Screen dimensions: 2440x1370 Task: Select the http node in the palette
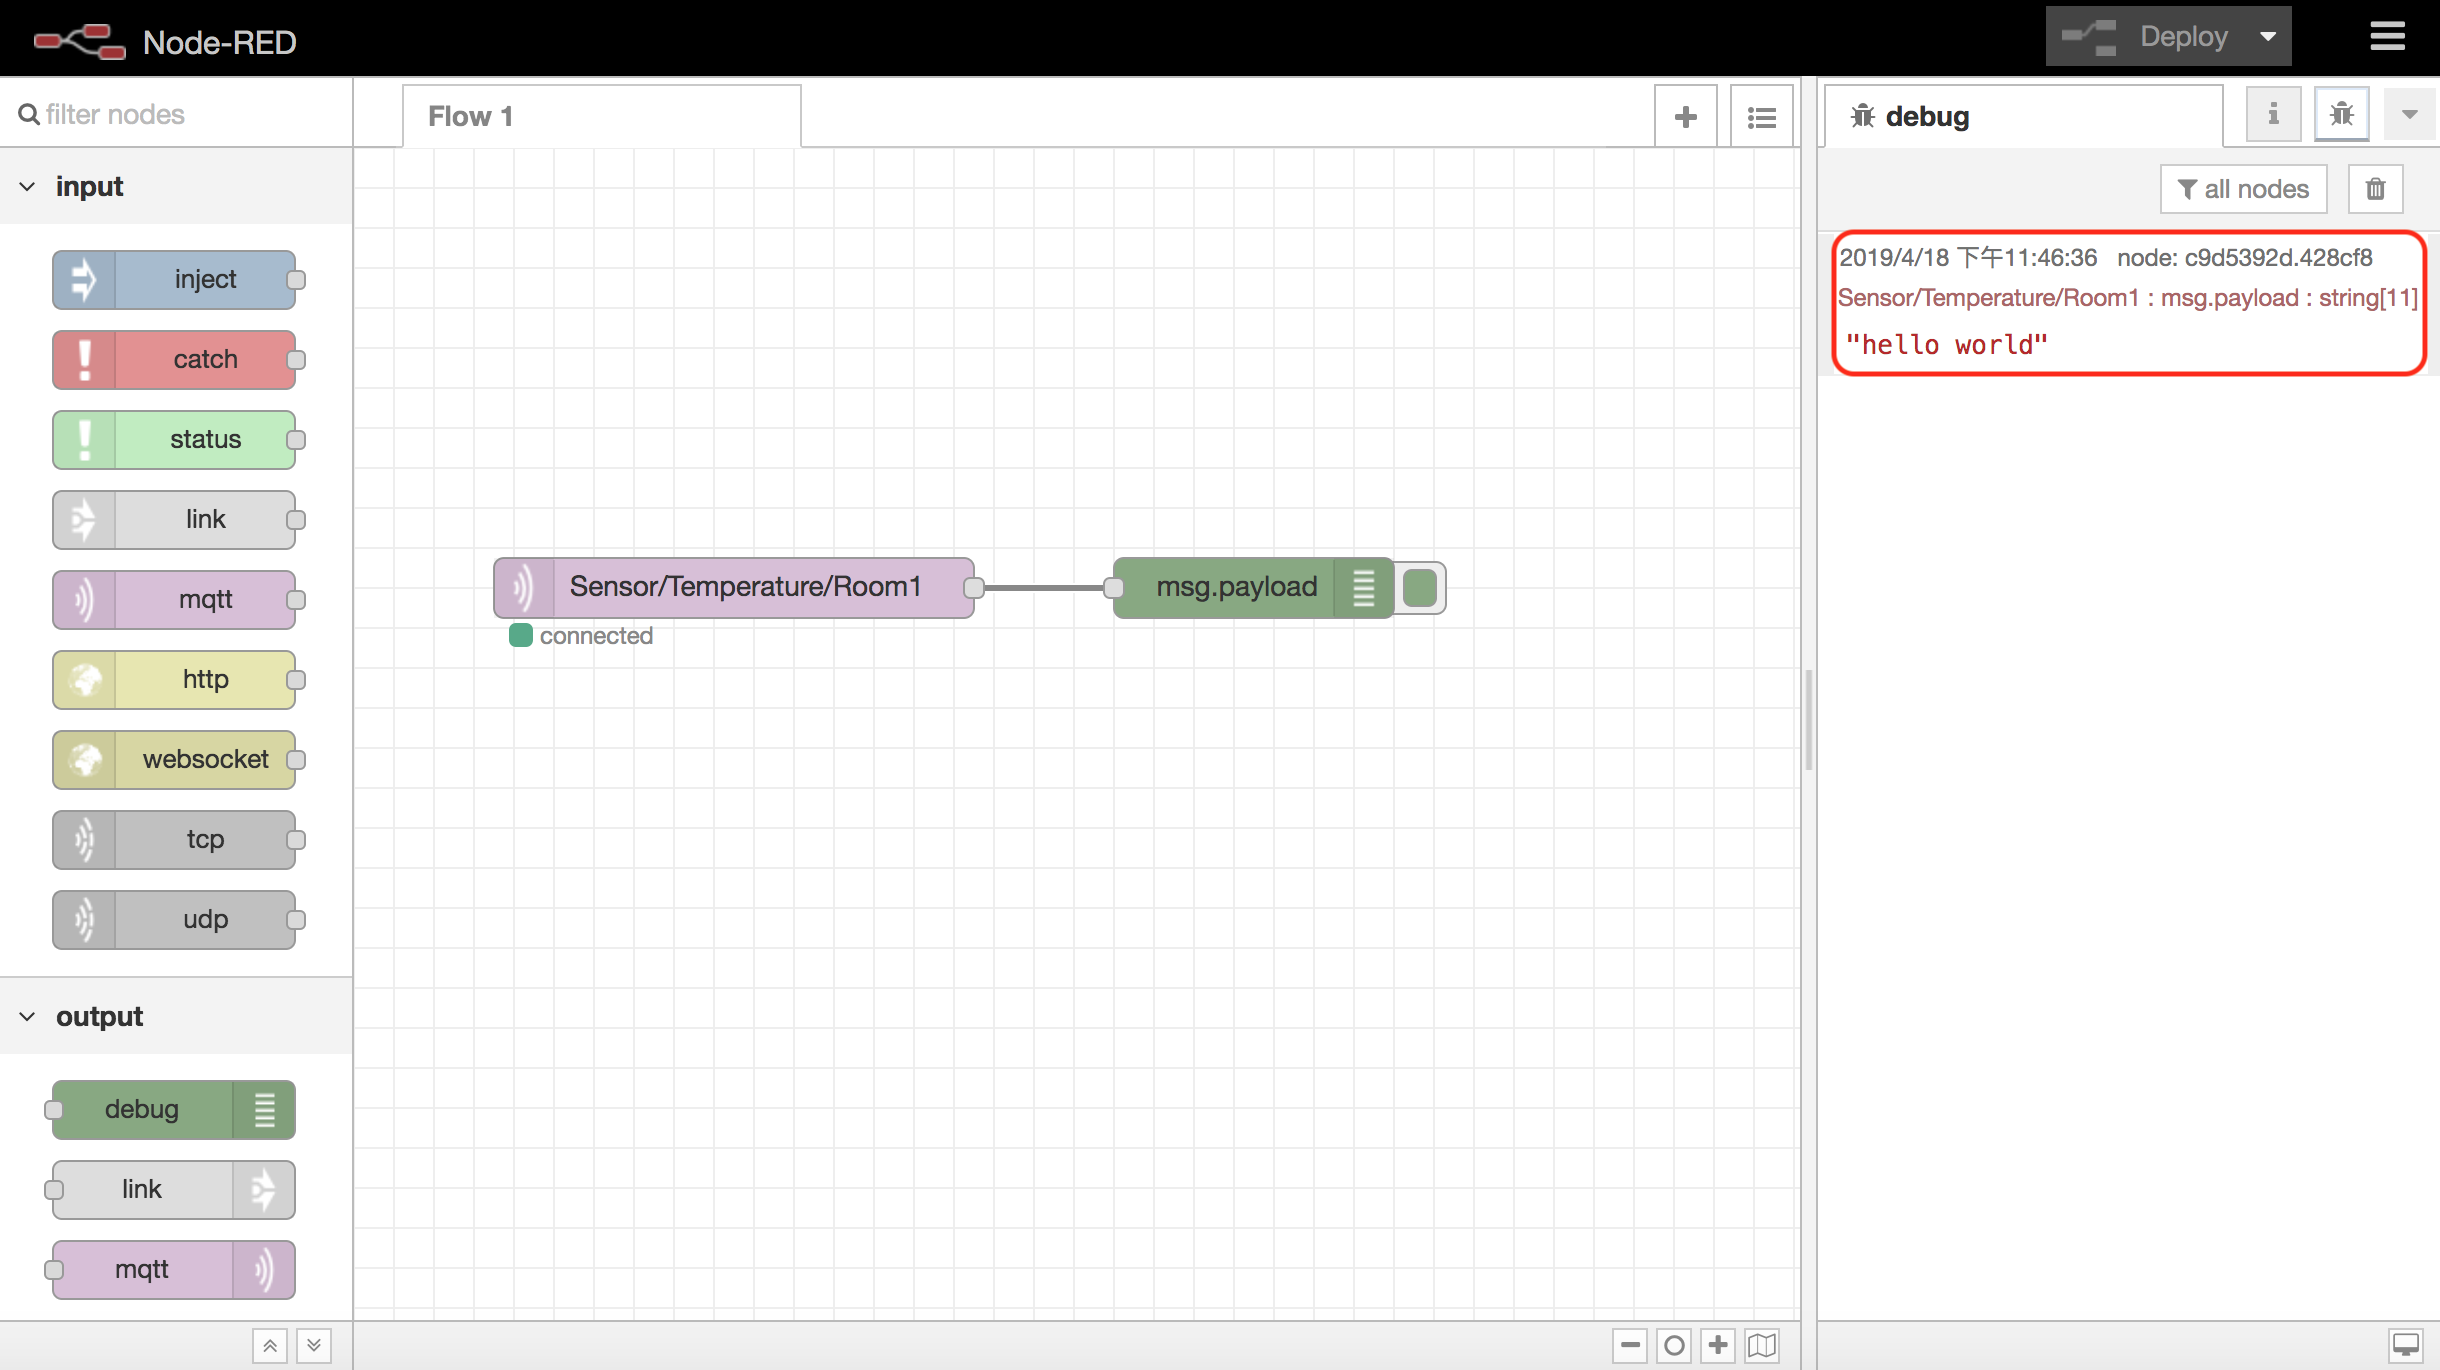(x=175, y=680)
